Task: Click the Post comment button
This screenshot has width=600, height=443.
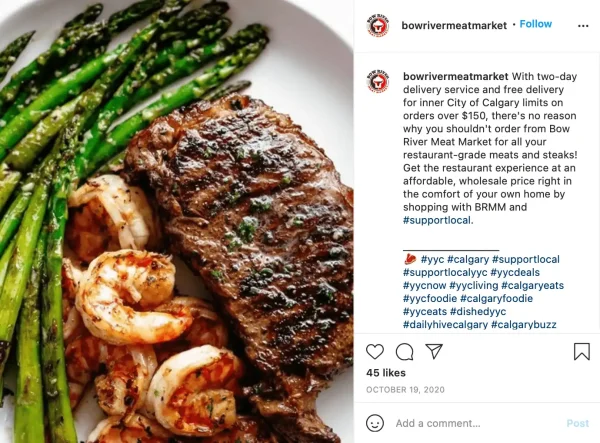Action: click(x=577, y=423)
